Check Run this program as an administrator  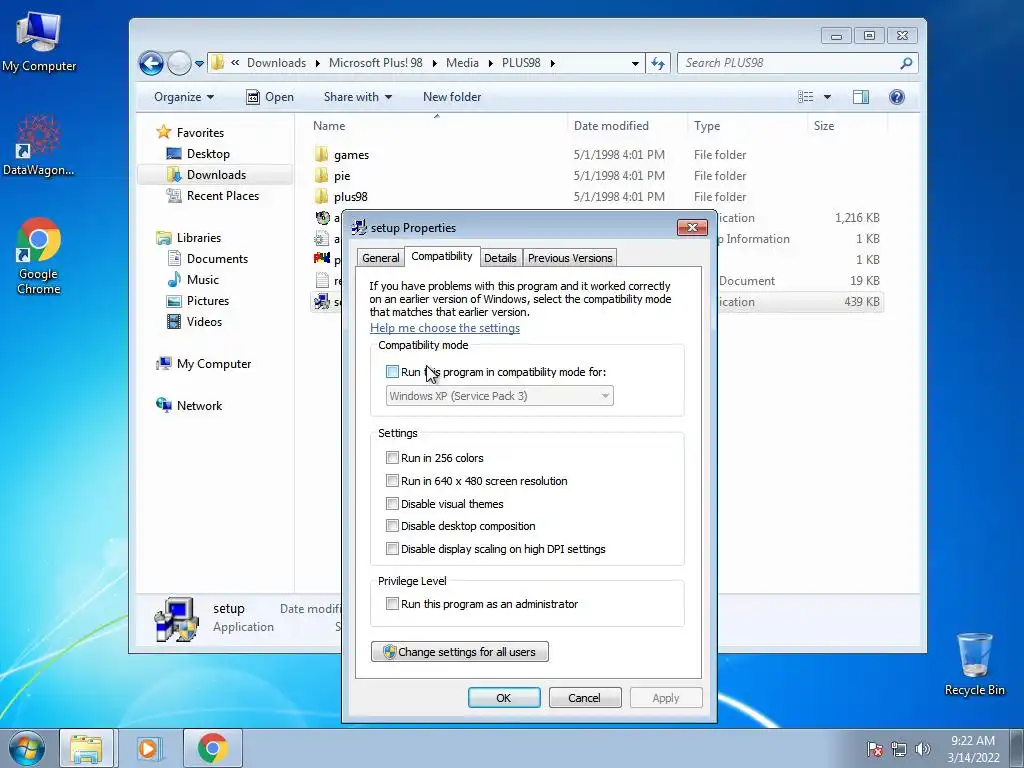[x=392, y=603]
